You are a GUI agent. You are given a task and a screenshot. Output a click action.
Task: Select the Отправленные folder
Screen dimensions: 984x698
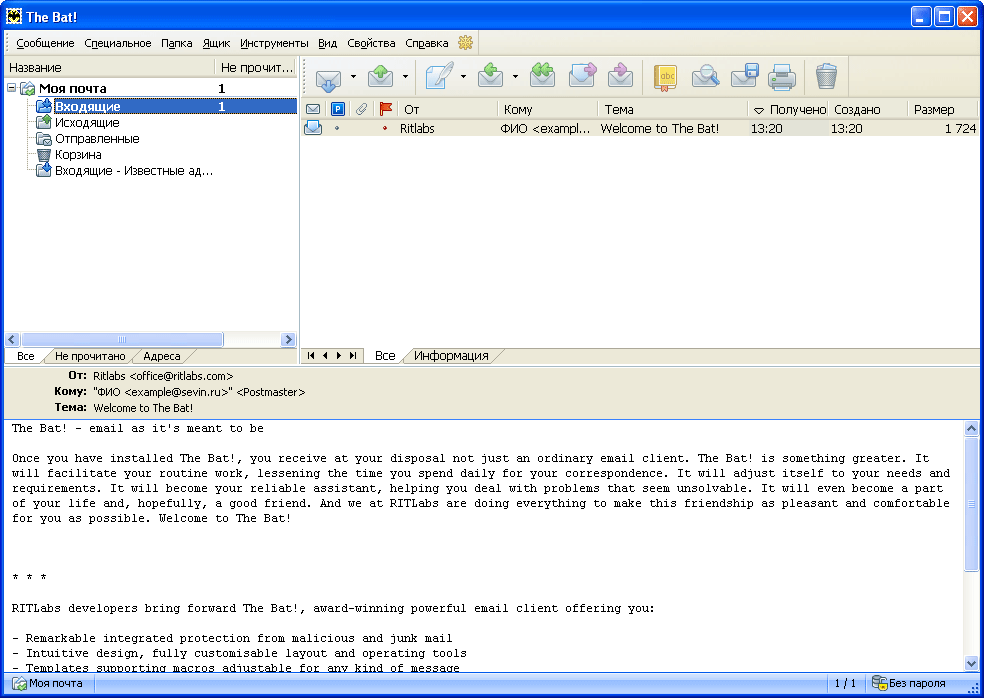click(97, 139)
